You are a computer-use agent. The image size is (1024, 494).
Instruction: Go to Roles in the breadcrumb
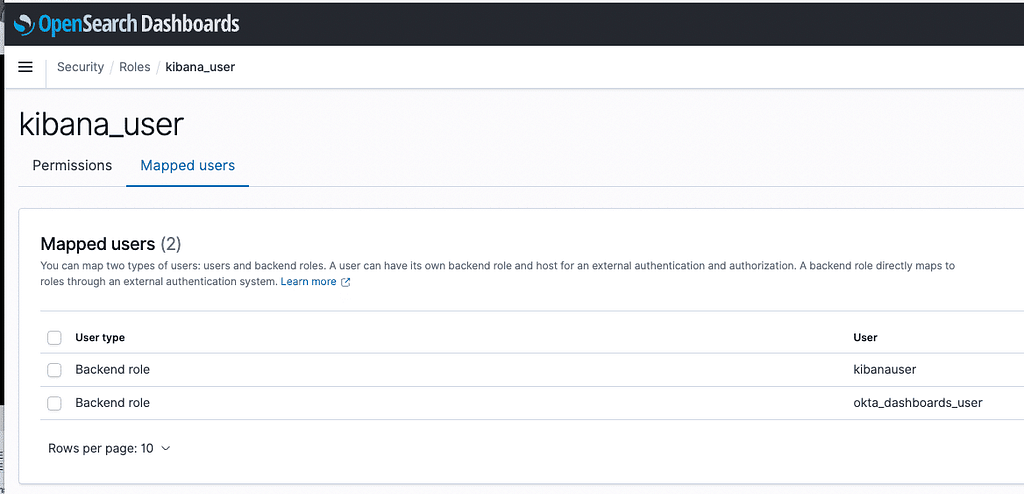[135, 67]
